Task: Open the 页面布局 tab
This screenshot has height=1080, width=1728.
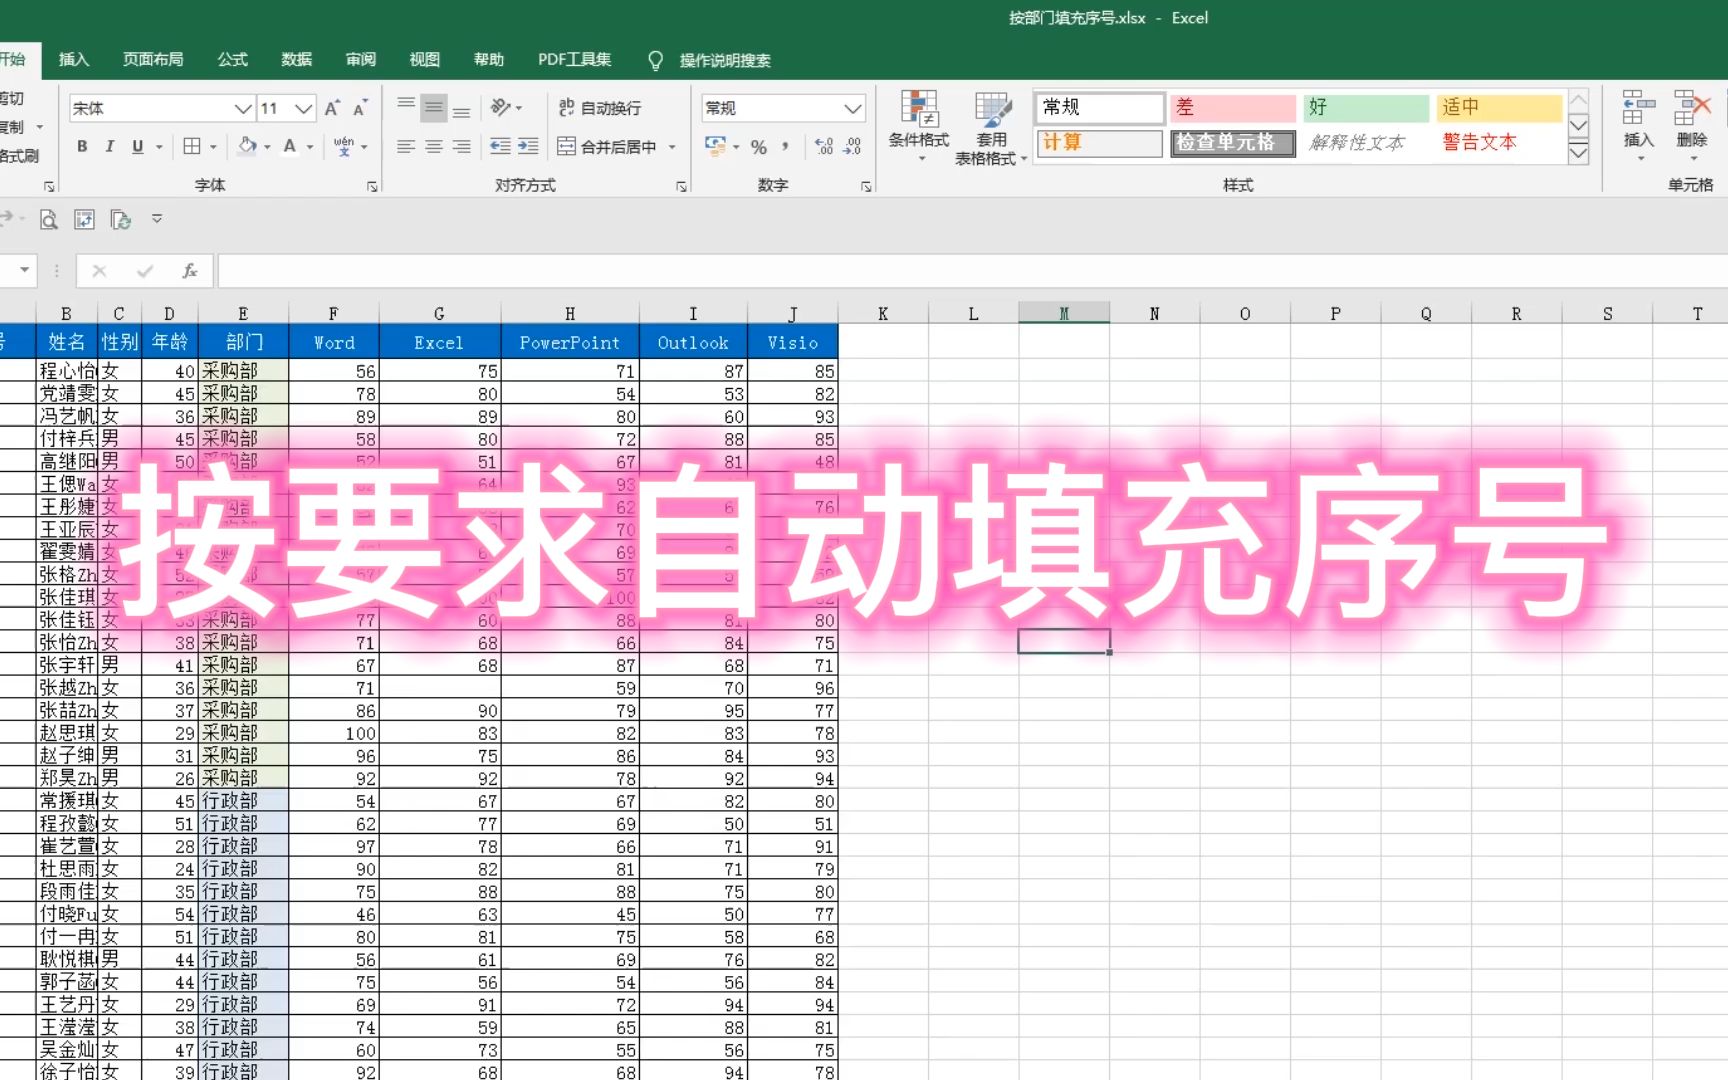Action: click(153, 60)
